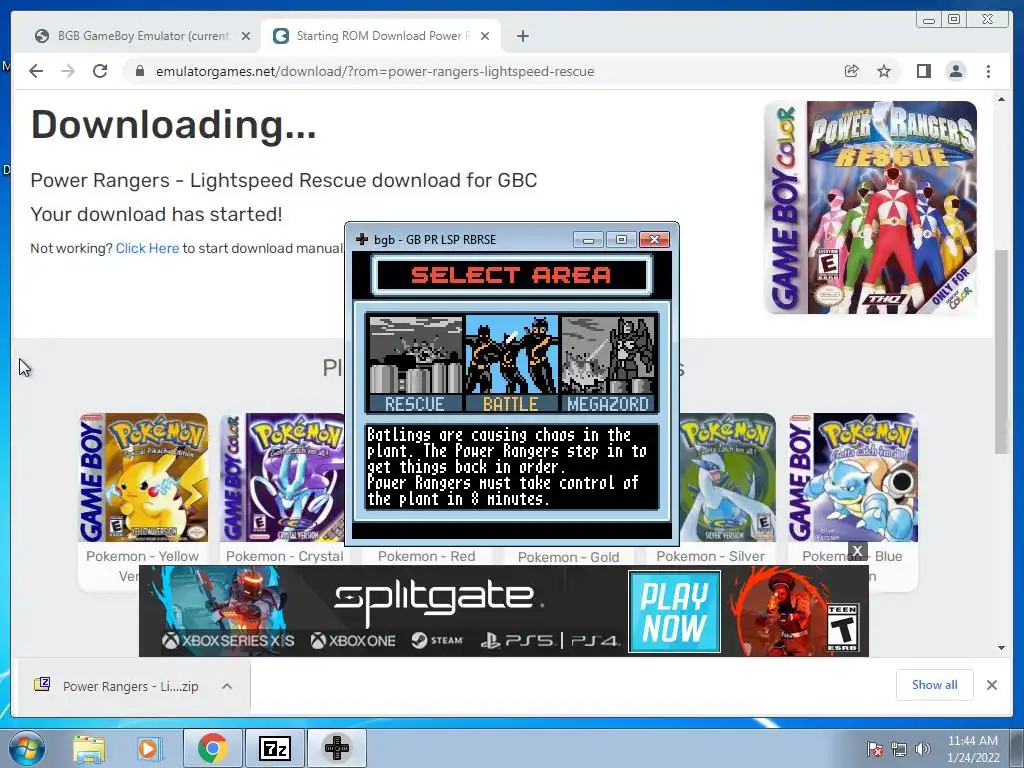Launch Windows Media Player from taskbar
Screen dimensions: 1024x768
148,748
